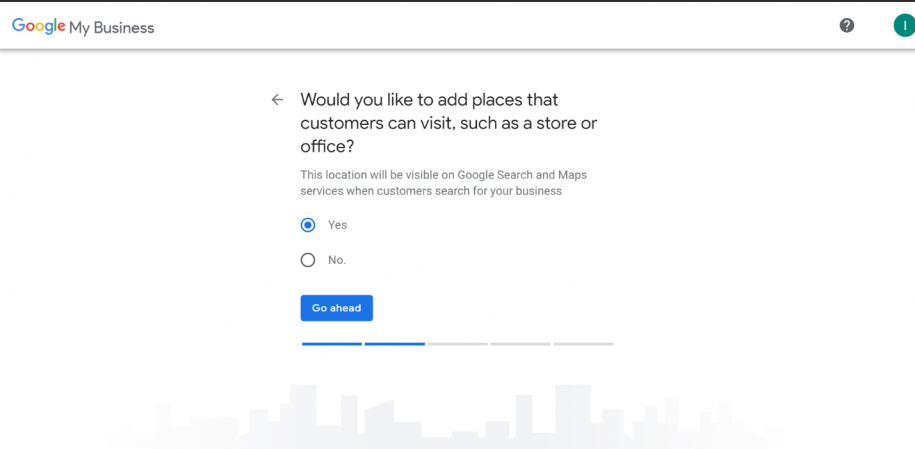Click the "Yes" option label
The width and height of the screenshot is (915, 449).
(x=338, y=225)
